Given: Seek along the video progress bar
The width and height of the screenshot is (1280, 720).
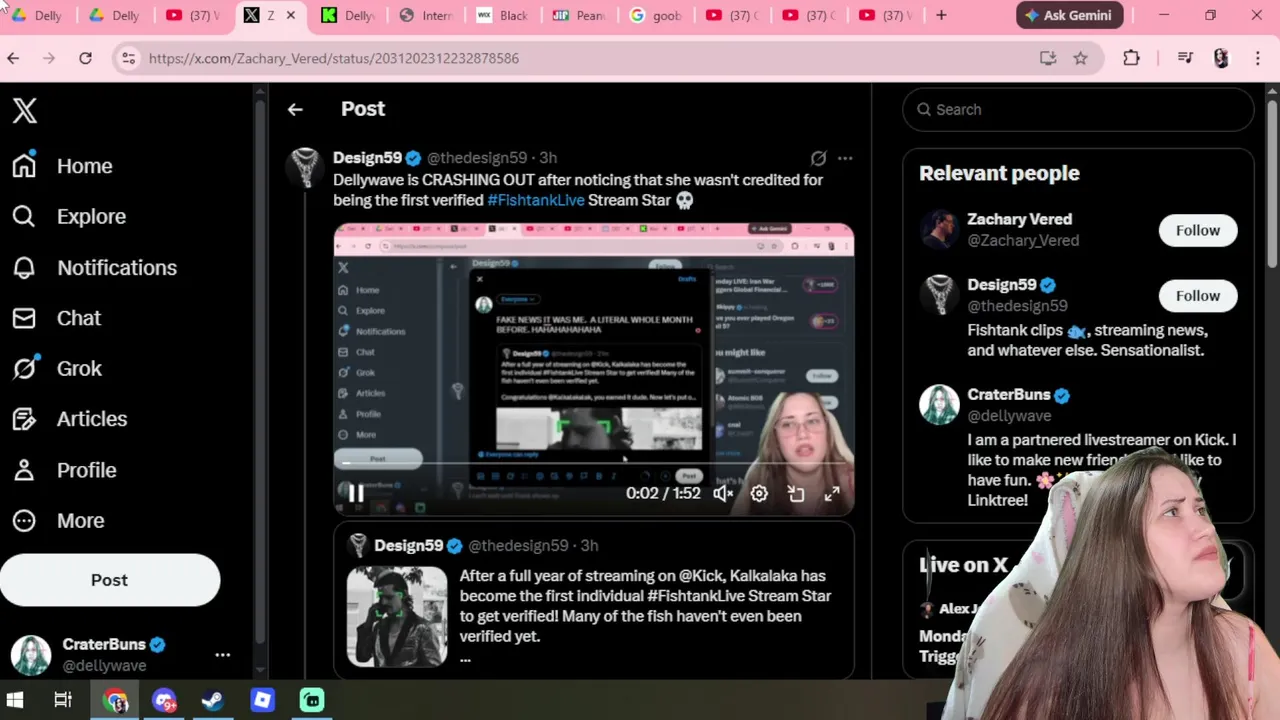Looking at the screenshot, I should (594, 464).
